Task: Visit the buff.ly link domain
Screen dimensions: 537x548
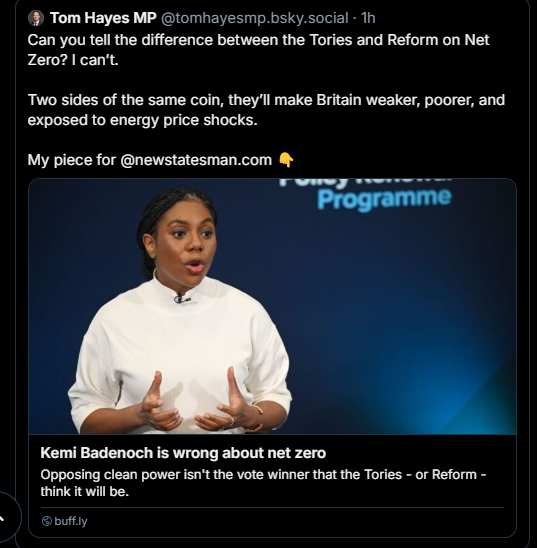Action: click(71, 521)
